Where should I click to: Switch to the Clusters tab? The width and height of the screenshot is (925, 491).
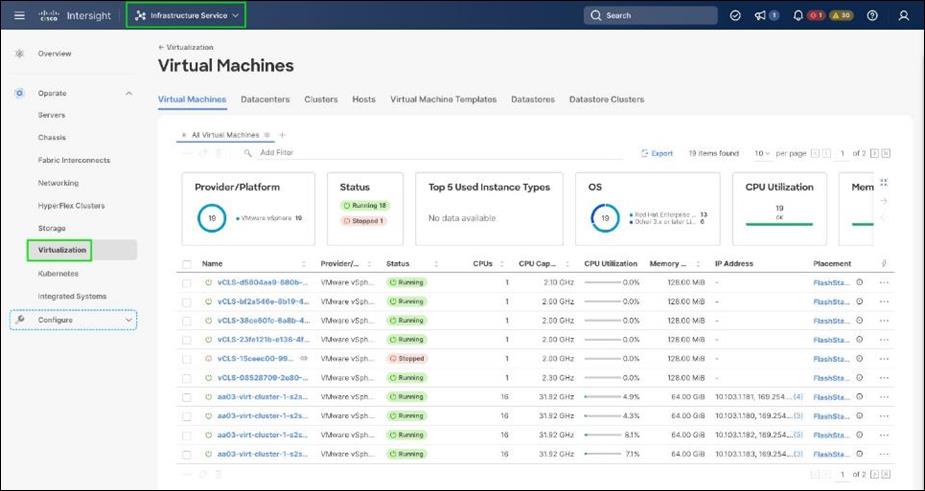click(321, 100)
